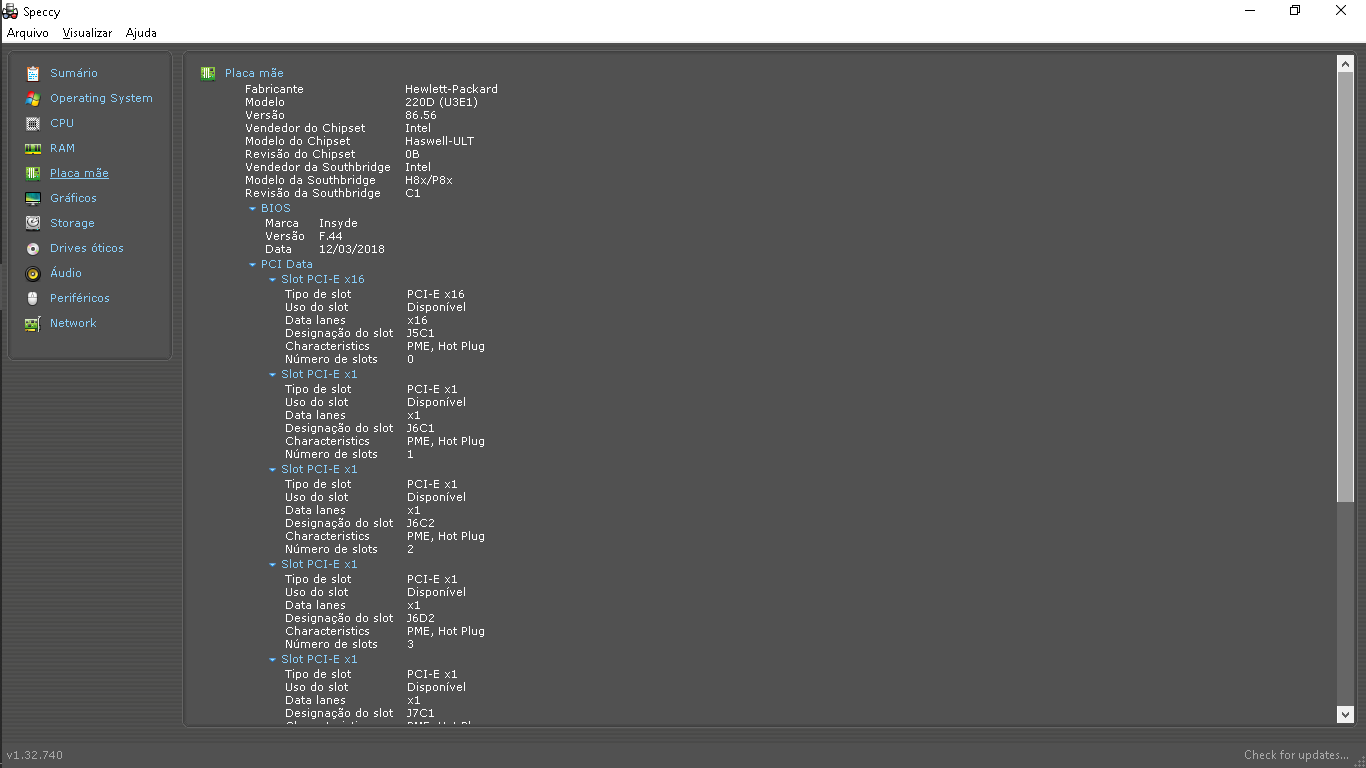Collapse Slot PCI-E x1 with designation J6C1
This screenshot has height=768, width=1366.
[272, 375]
